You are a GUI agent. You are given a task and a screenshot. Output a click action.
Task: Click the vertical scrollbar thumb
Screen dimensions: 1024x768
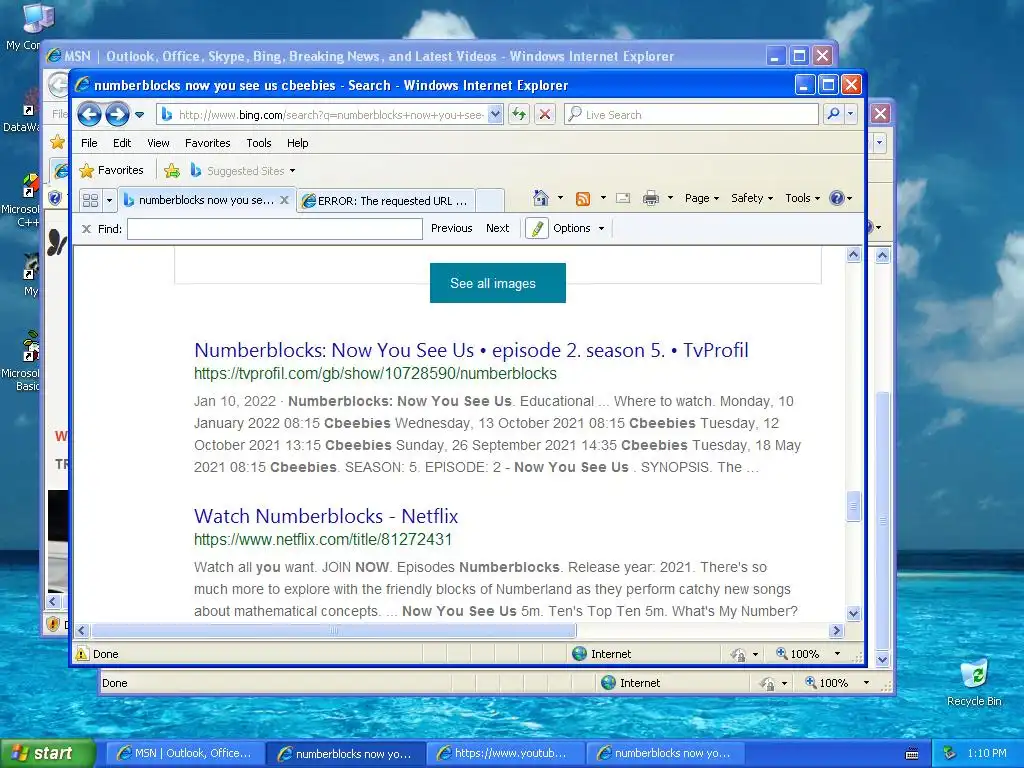(854, 506)
